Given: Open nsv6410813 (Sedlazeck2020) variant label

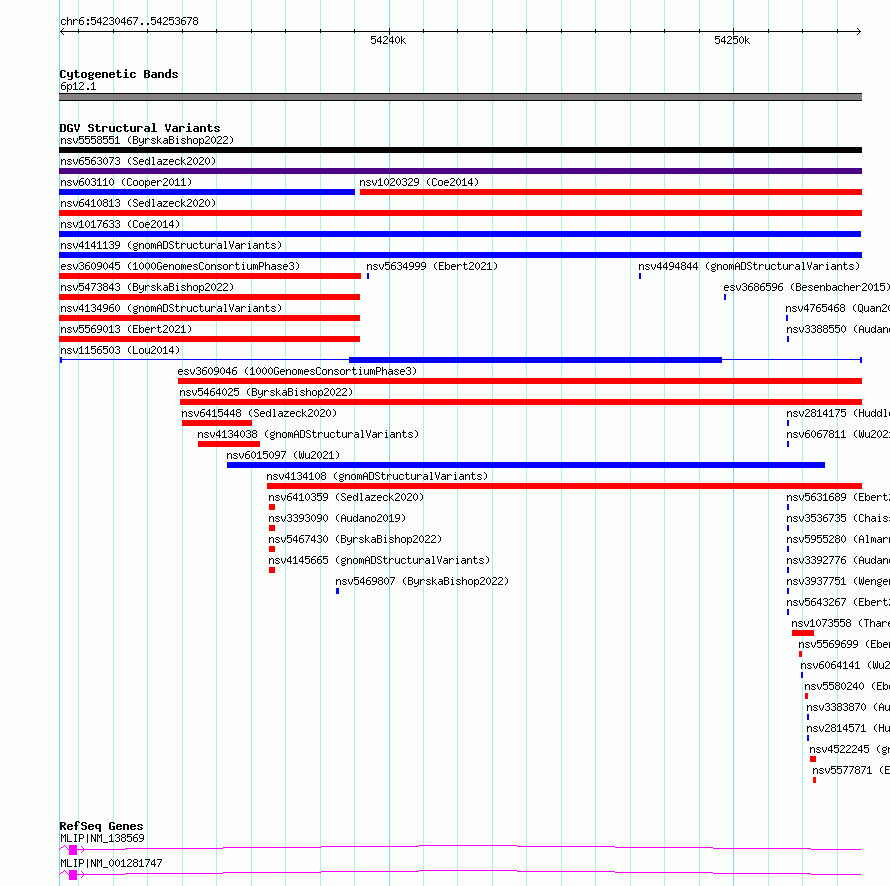Looking at the screenshot, I should 138,203.
